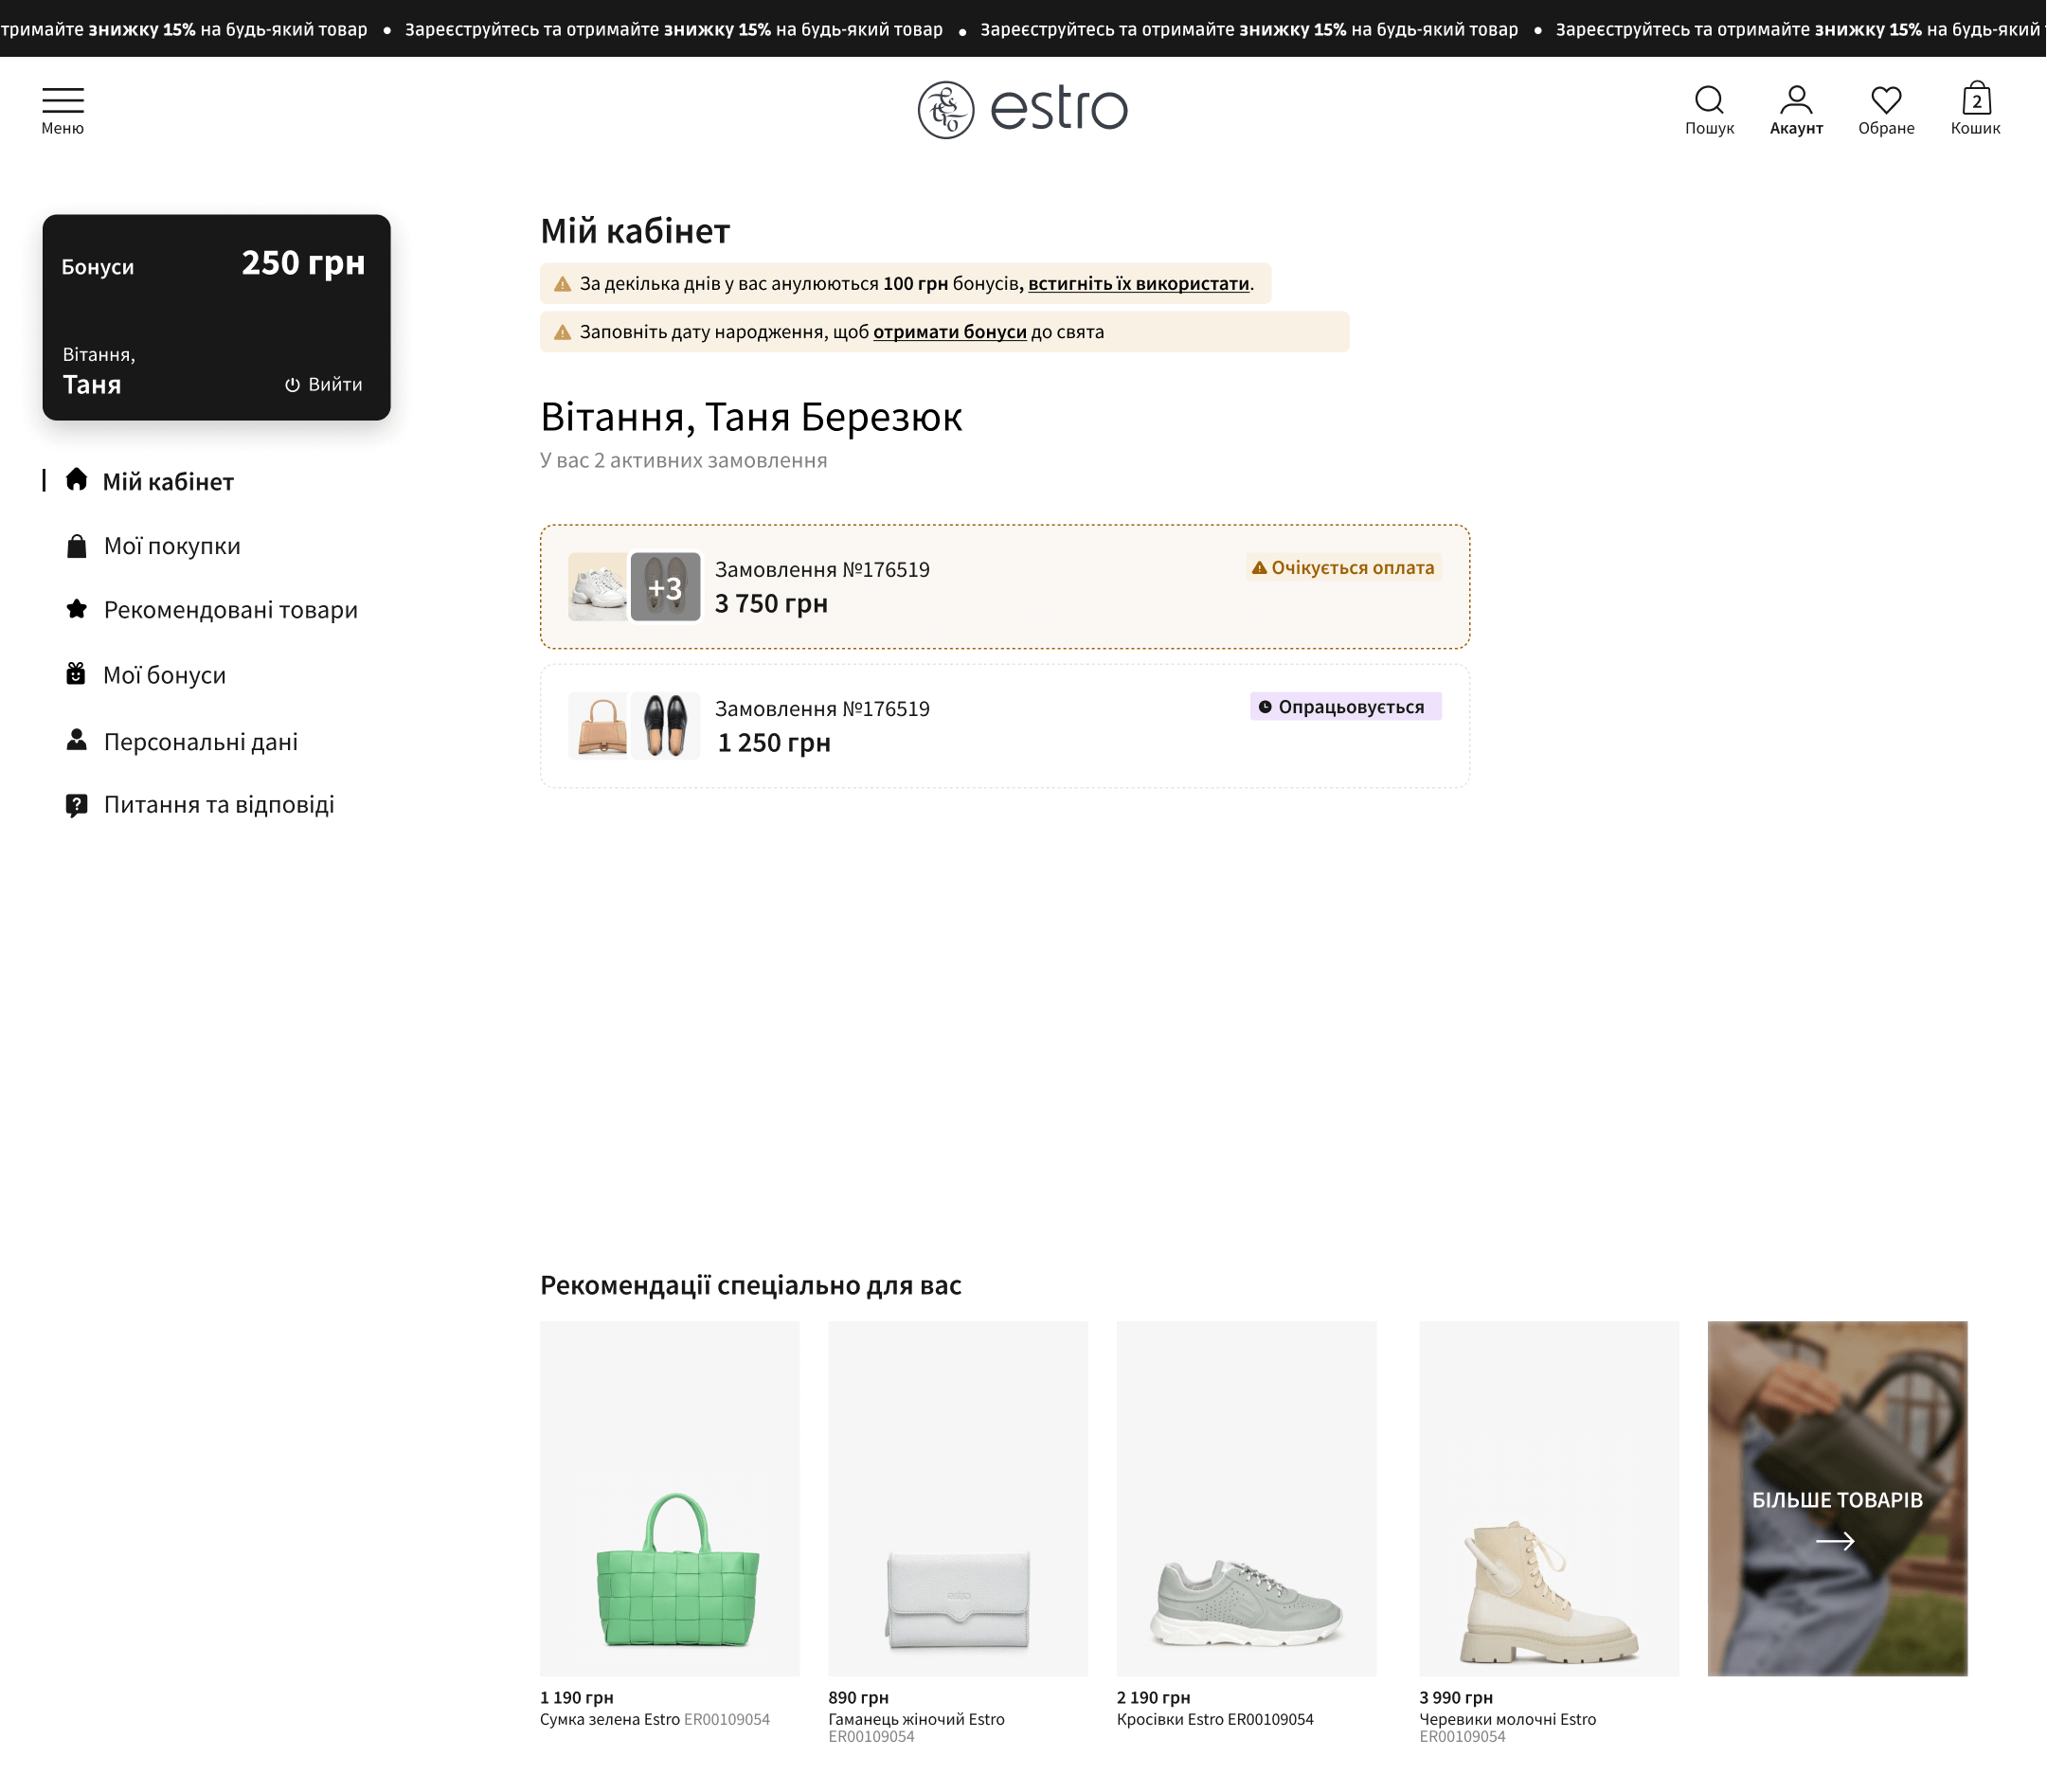Click the bag icon for Мої покупки
Viewport: 2047px width, 1792px height.
click(76, 546)
